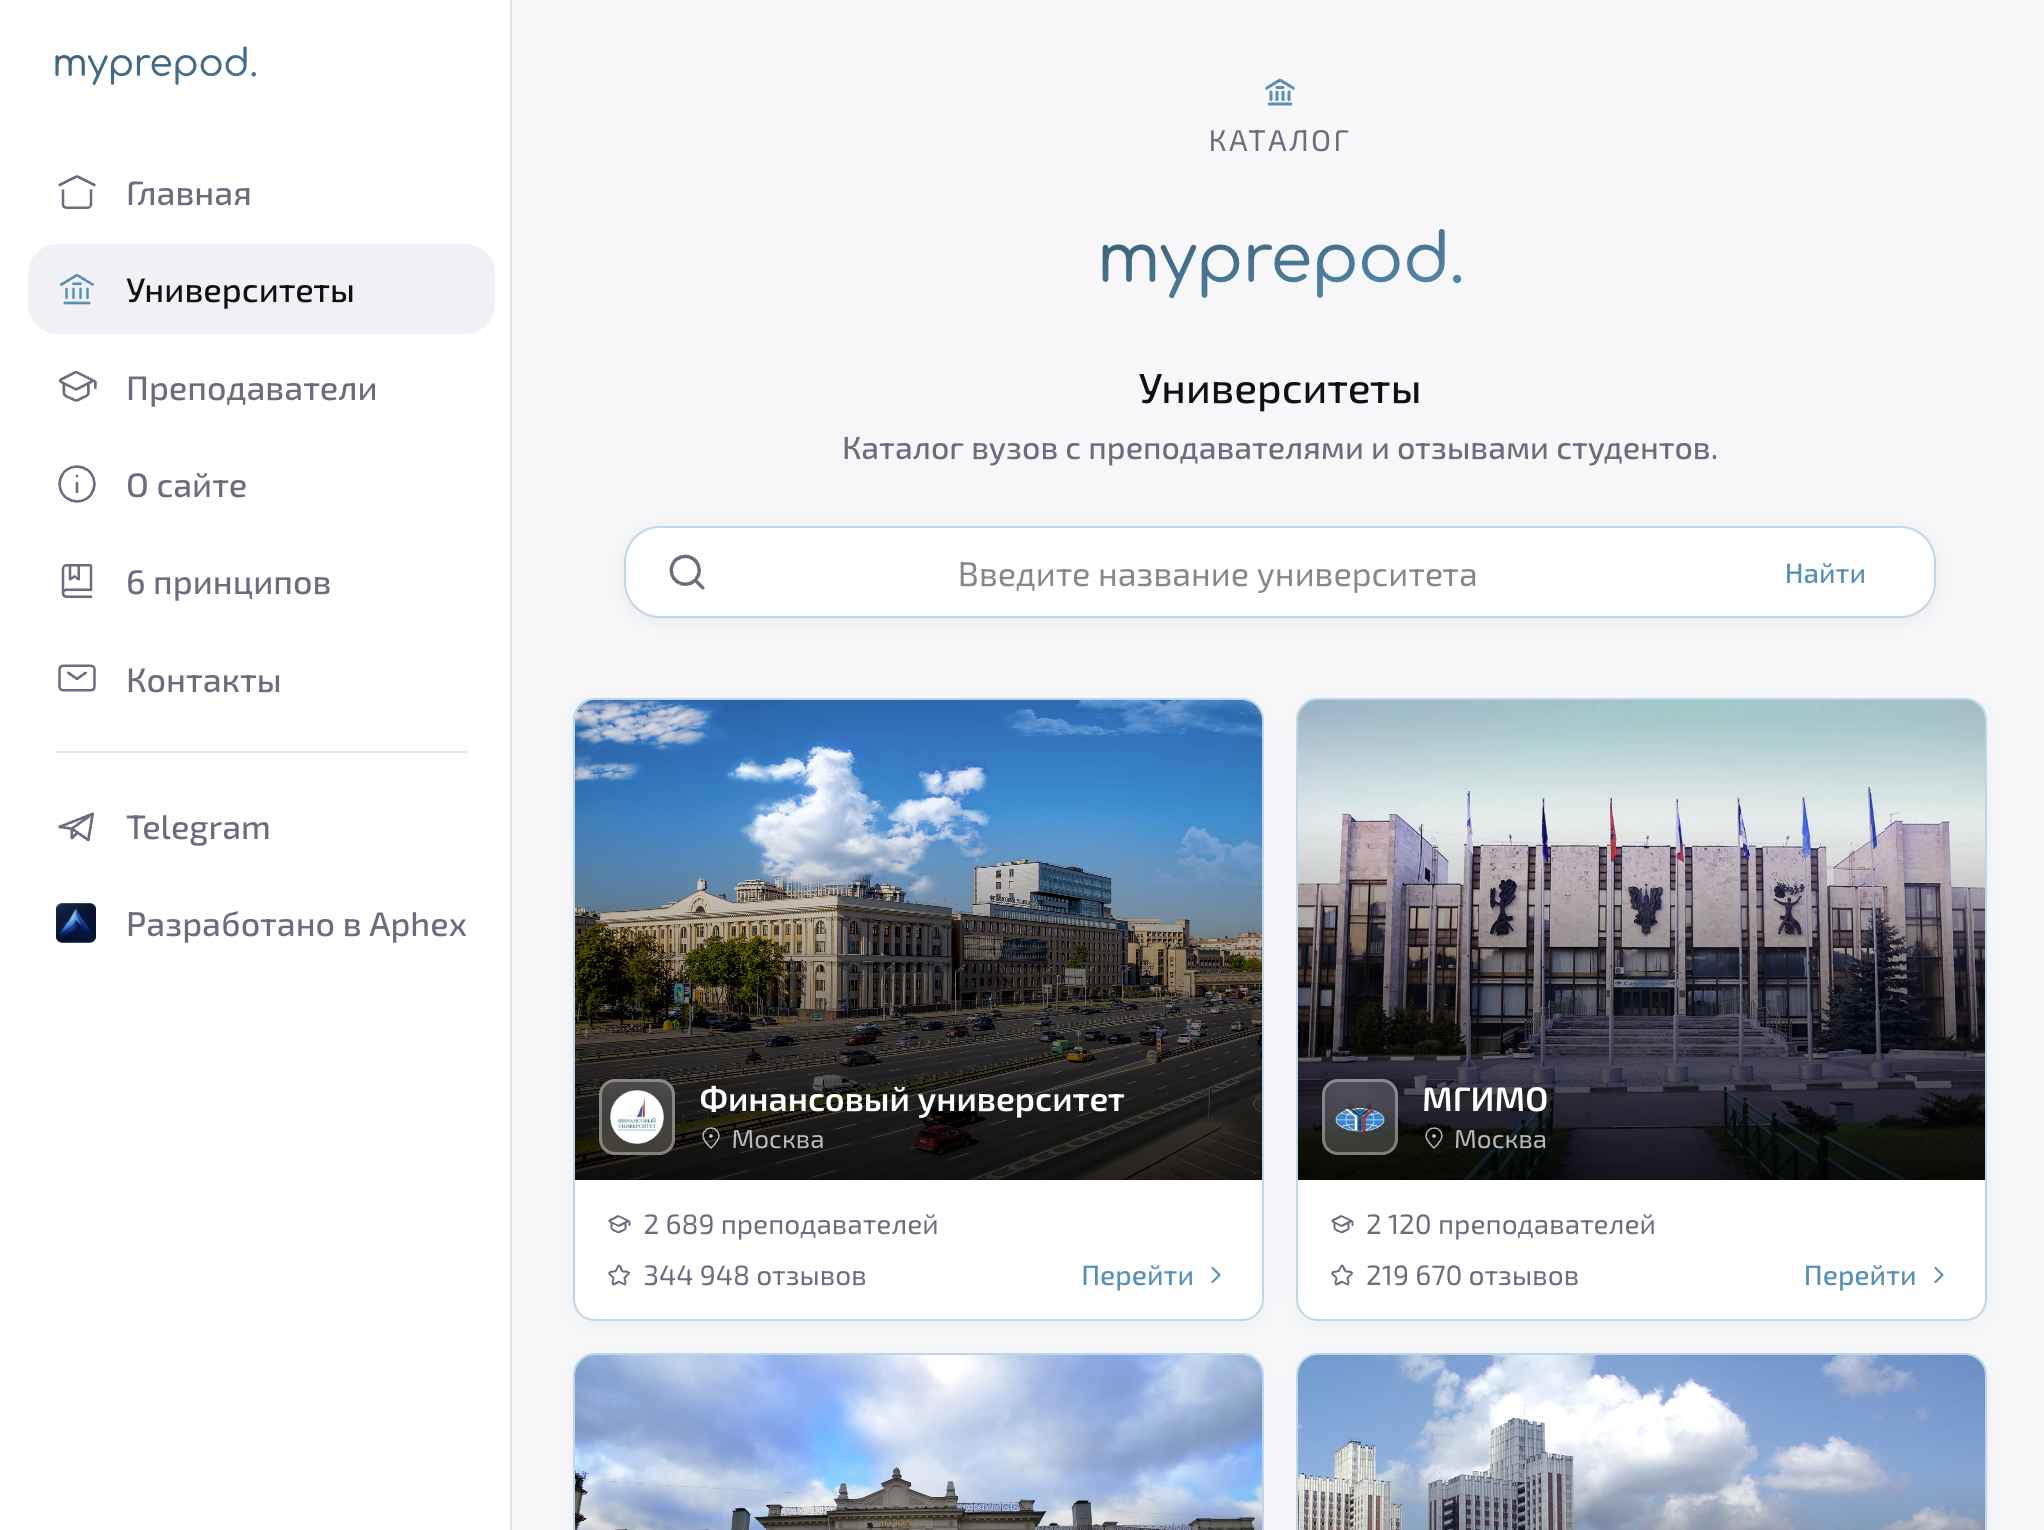Image resolution: width=2044 pixels, height=1530 pixels.
Task: Click the myprepod logo in the sidebar
Action: [x=155, y=65]
